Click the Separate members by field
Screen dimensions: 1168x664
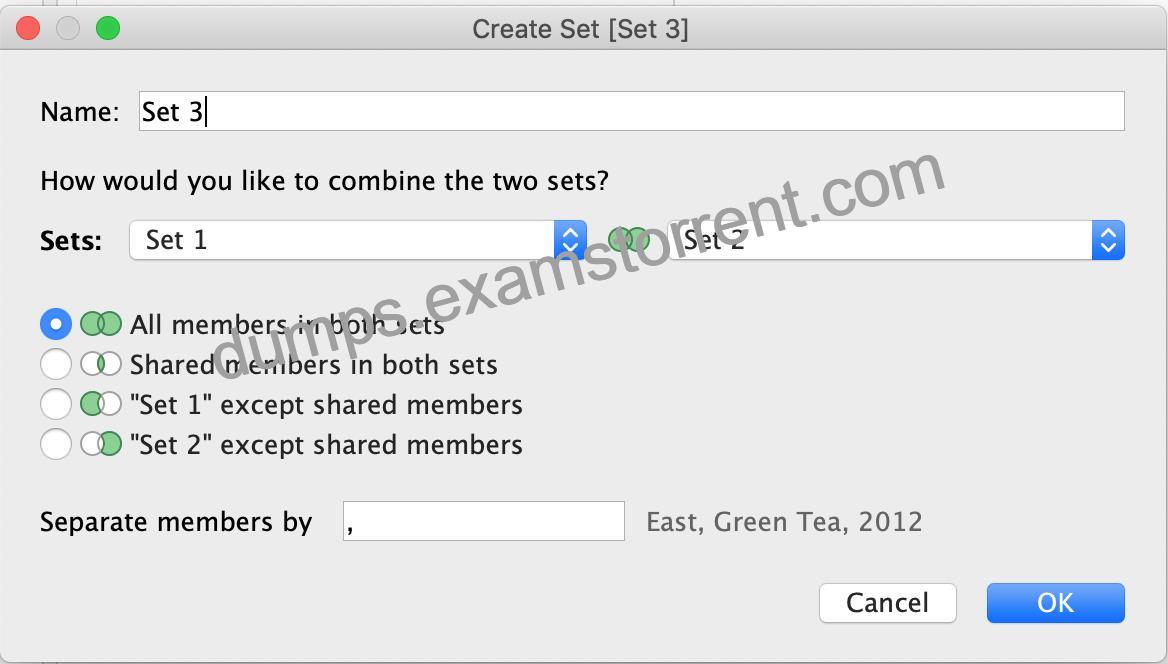pos(483,521)
